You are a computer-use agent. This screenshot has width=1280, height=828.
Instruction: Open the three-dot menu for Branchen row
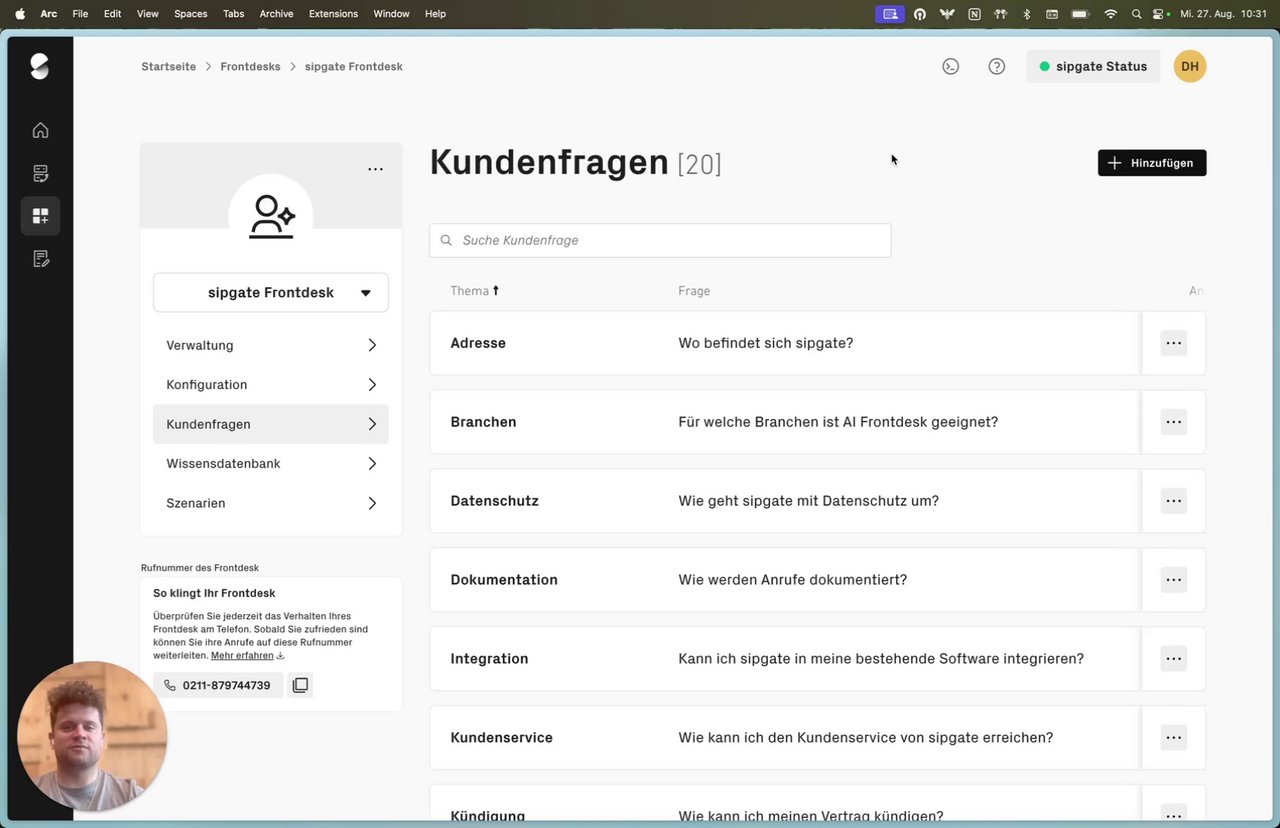[1174, 422]
